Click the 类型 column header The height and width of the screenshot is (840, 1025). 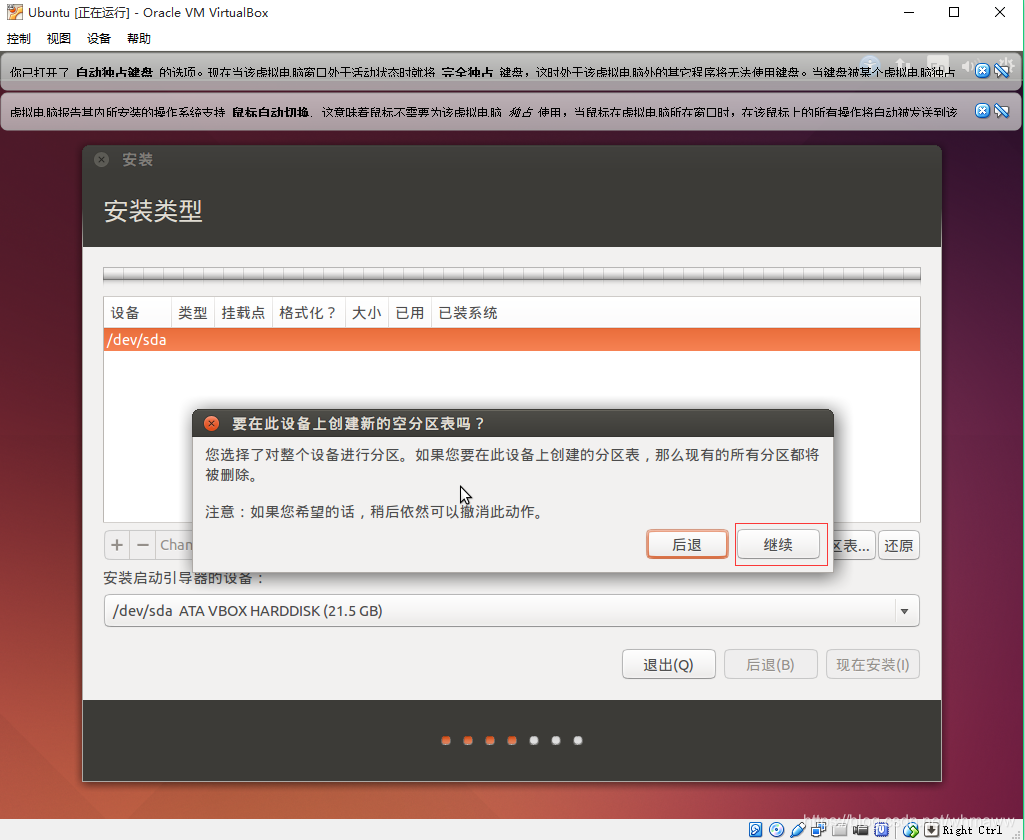coord(193,313)
